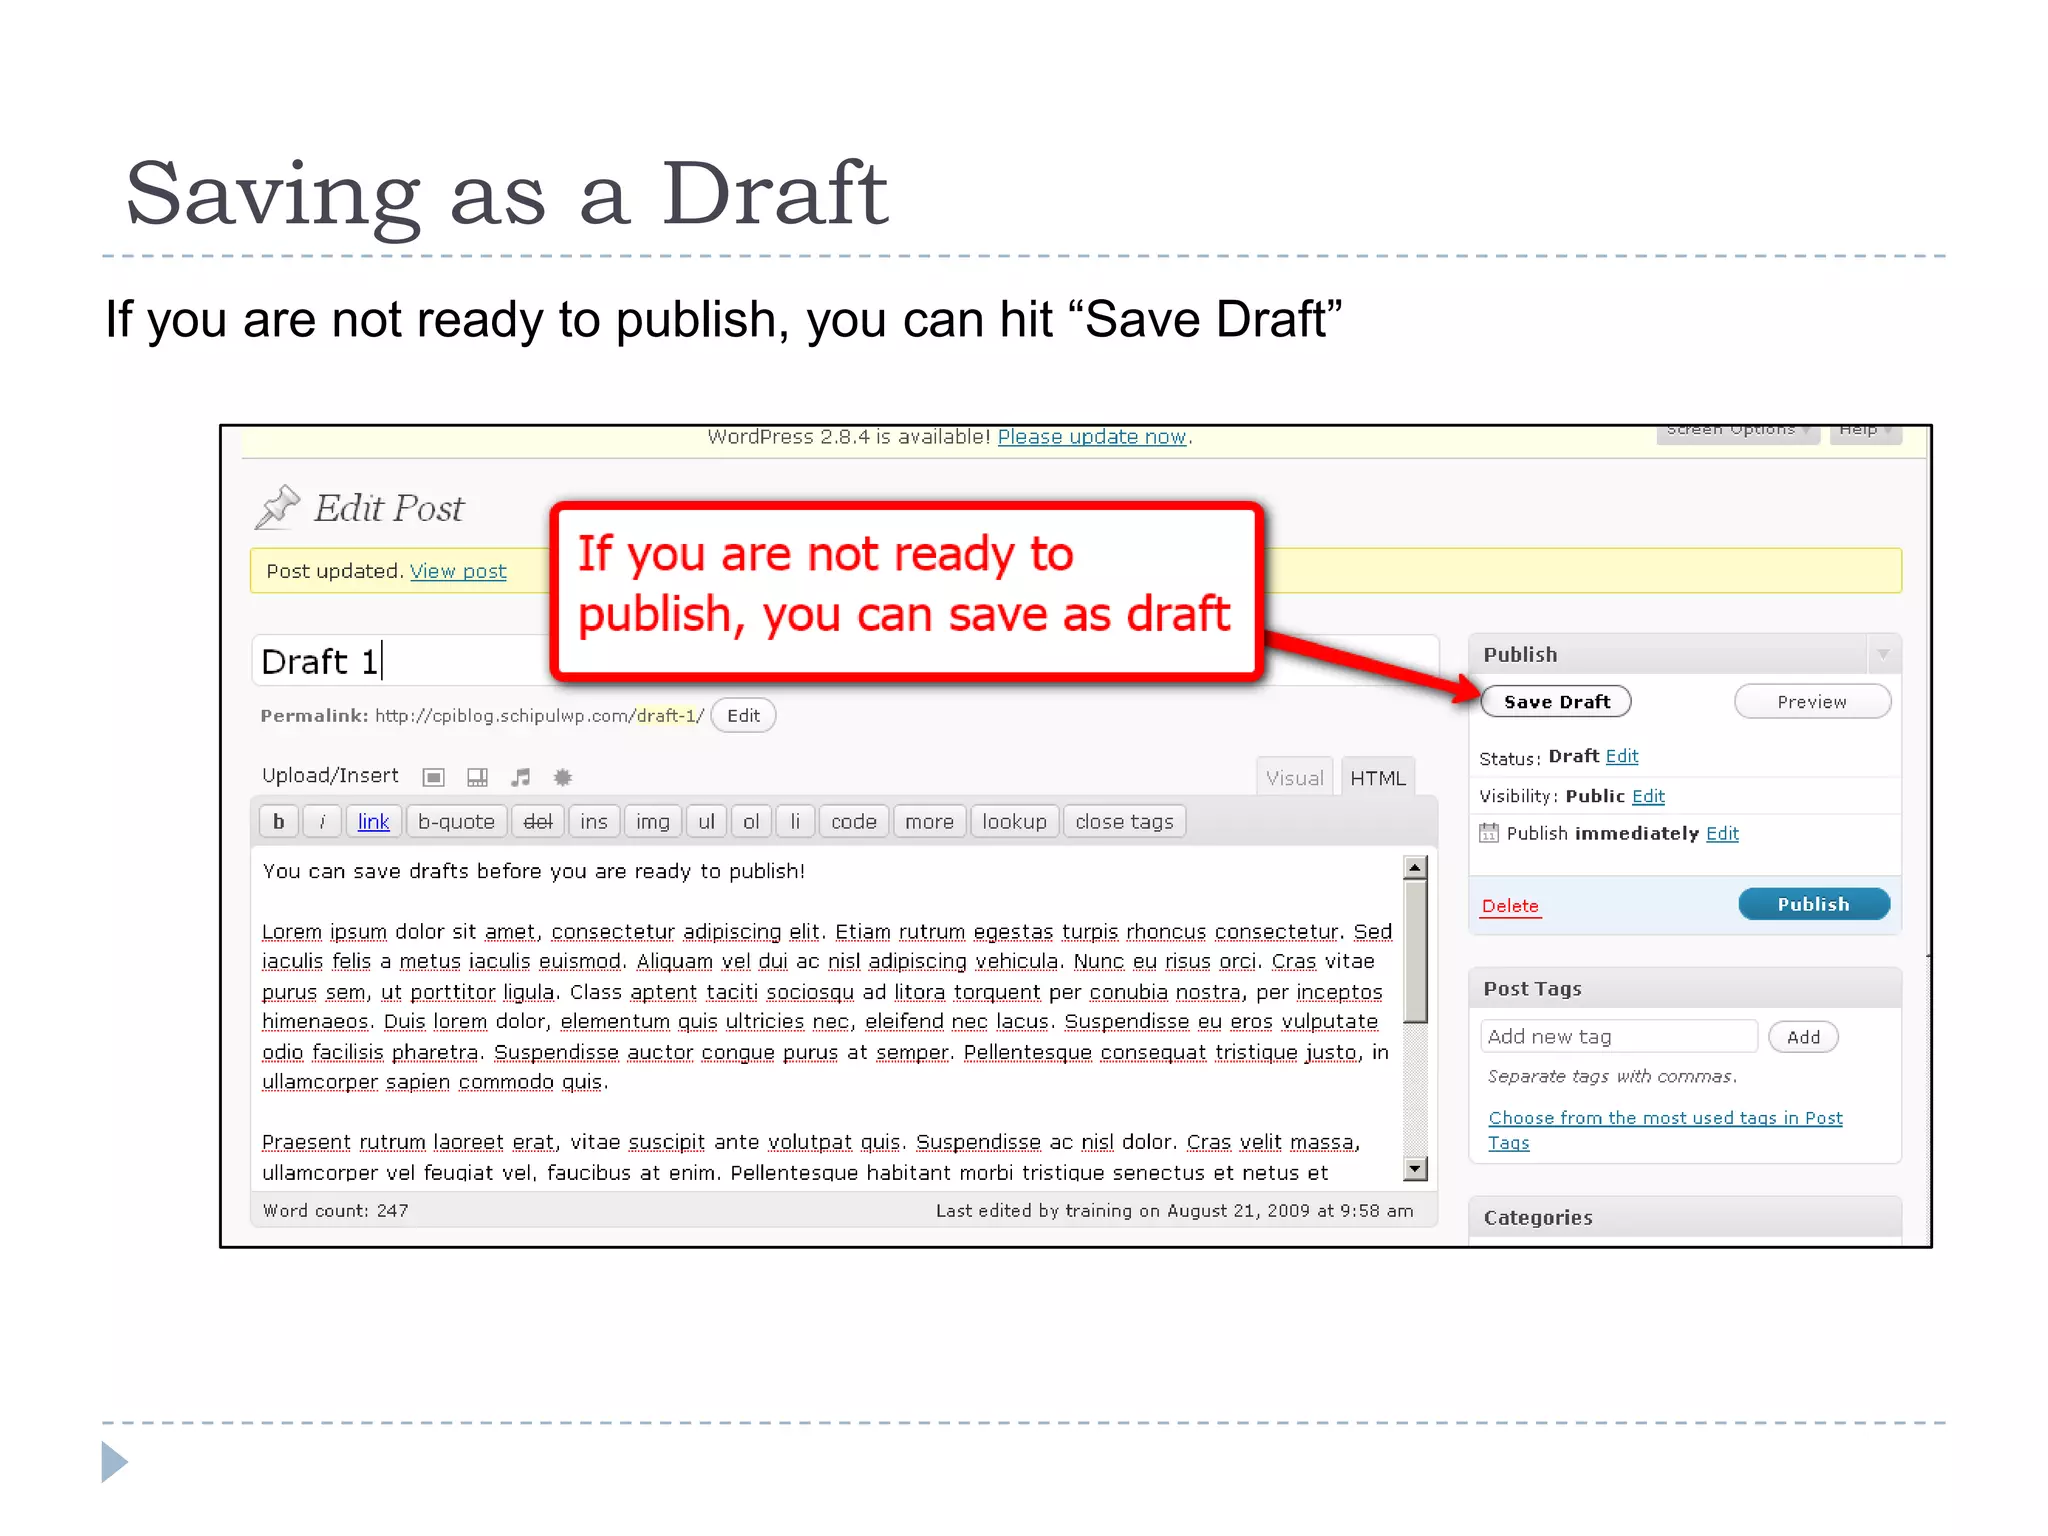Click the editor scrollbar down arrow
The image size is (2048, 1536).
tap(1414, 1167)
